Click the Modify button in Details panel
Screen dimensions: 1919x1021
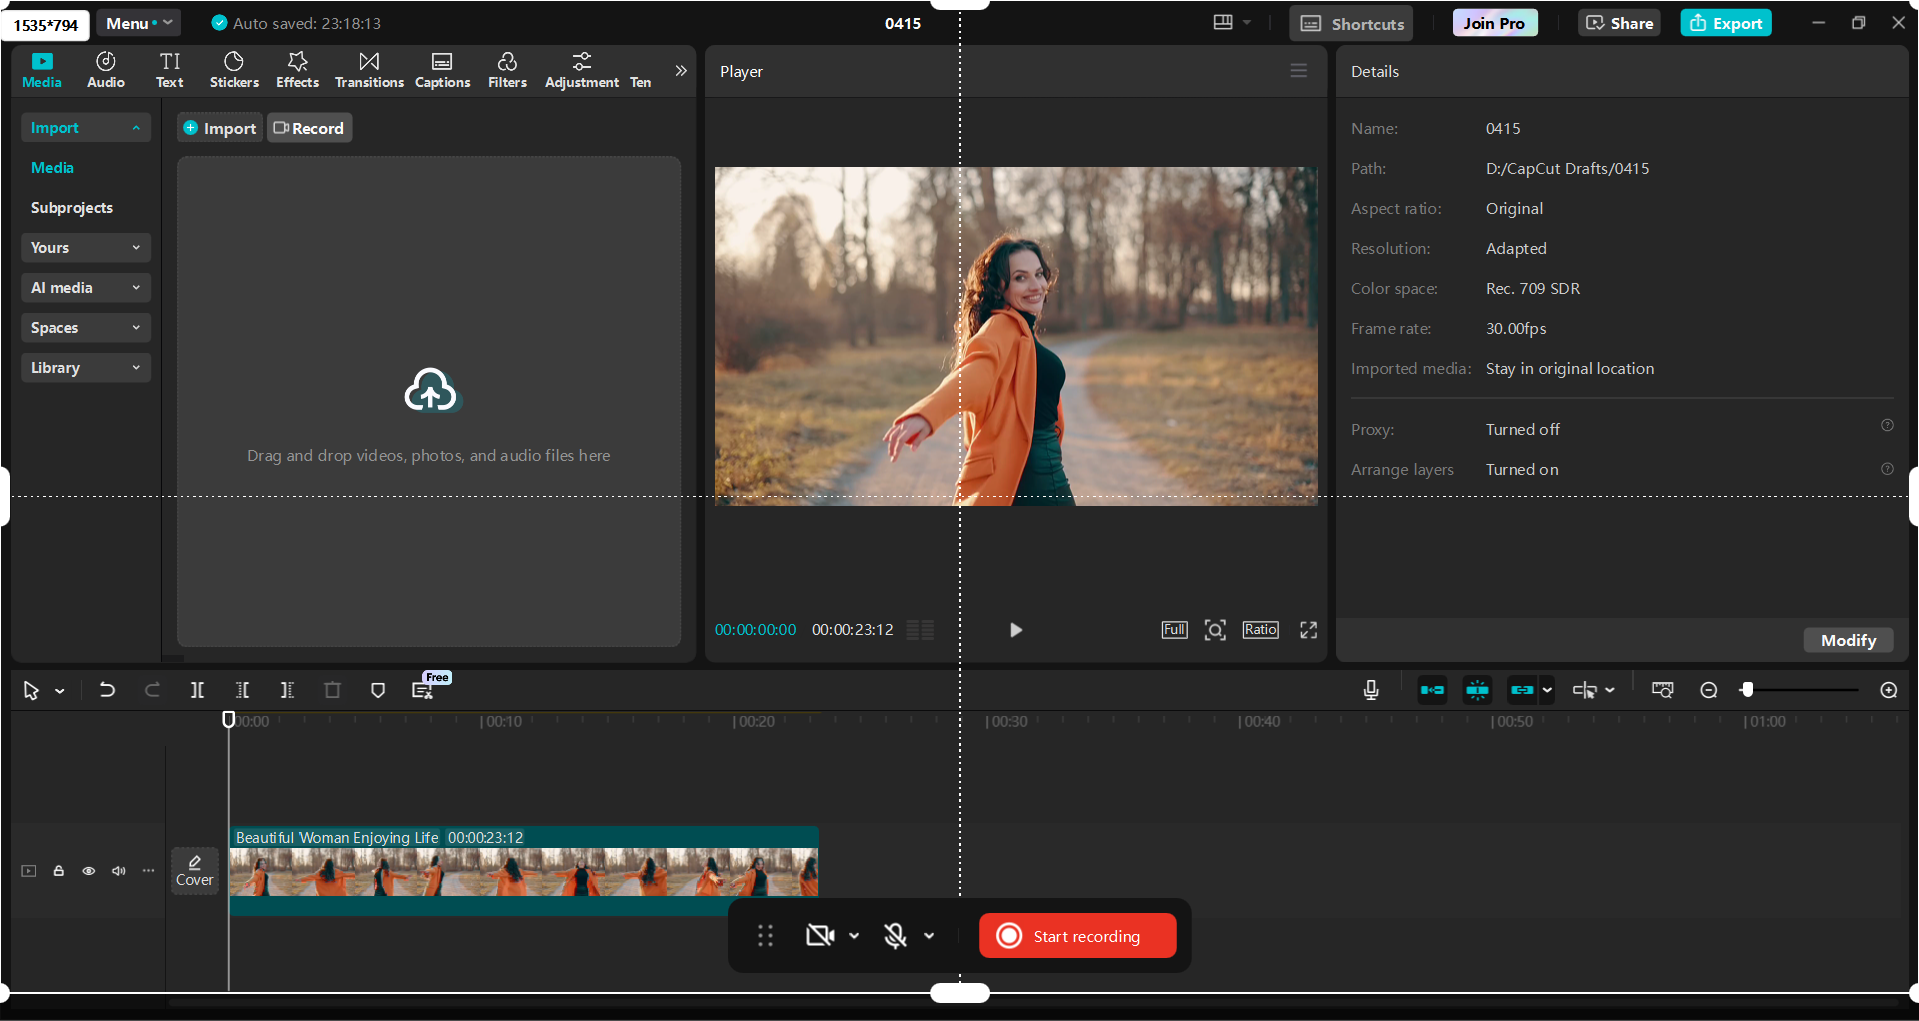point(1847,640)
